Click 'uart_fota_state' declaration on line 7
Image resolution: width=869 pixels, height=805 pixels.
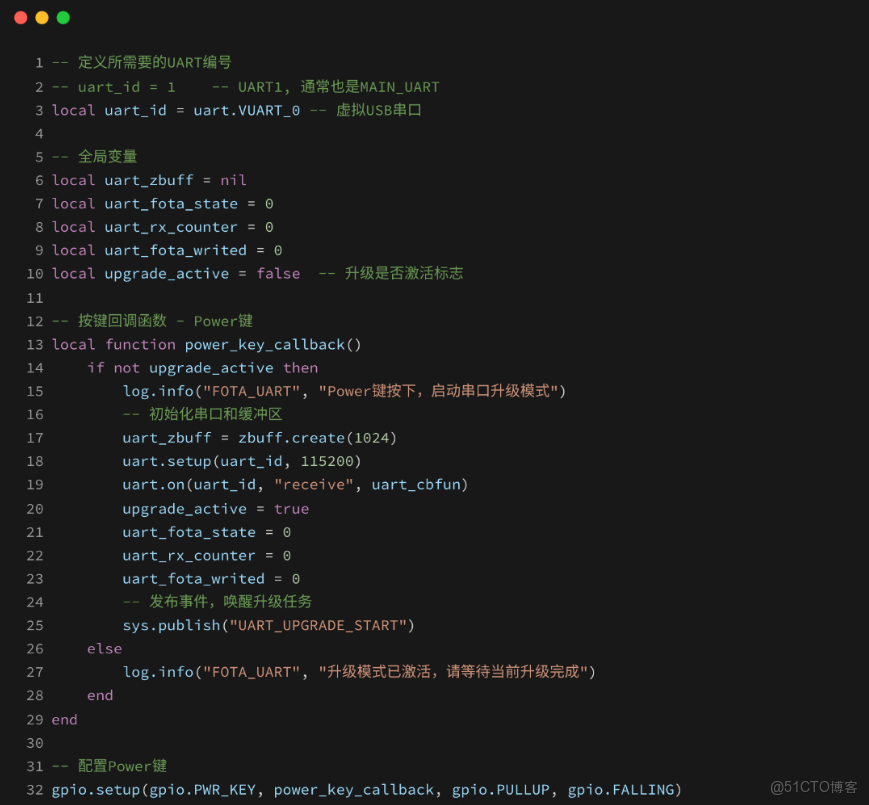click(x=171, y=204)
